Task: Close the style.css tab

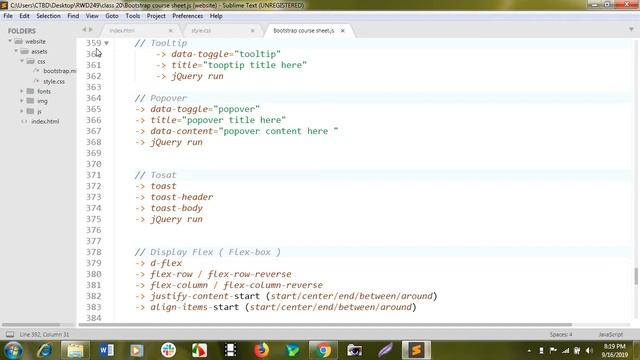Action: click(x=253, y=31)
